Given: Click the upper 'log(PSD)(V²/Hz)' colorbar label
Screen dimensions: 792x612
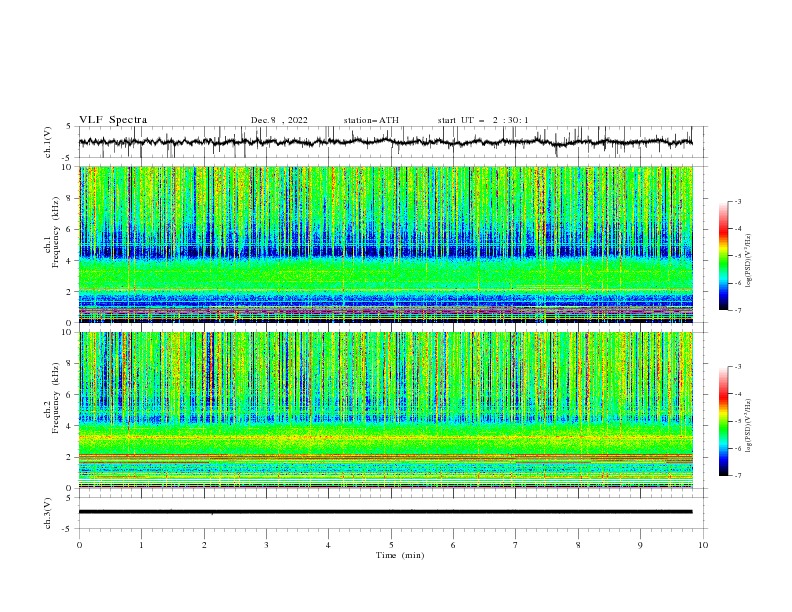Looking at the screenshot, I should pyautogui.click(x=749, y=261).
